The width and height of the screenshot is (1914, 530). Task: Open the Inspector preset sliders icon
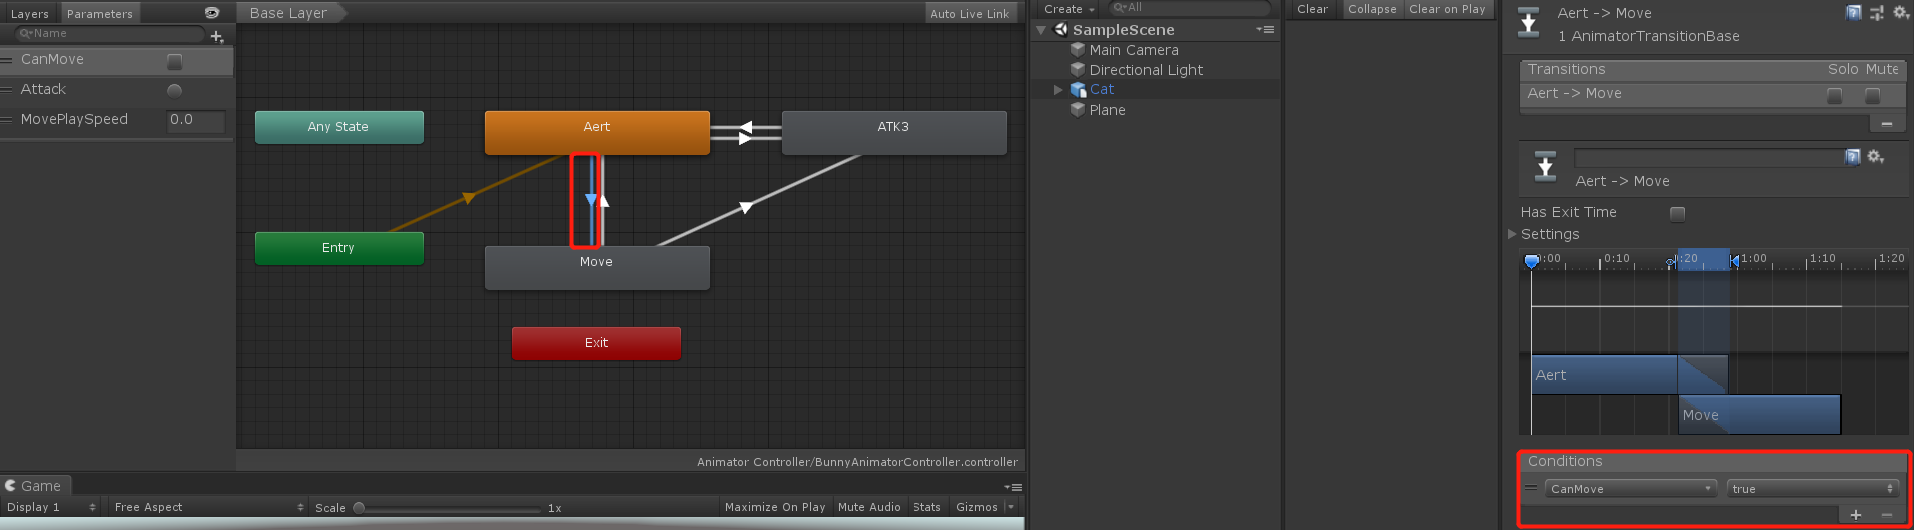[1877, 13]
